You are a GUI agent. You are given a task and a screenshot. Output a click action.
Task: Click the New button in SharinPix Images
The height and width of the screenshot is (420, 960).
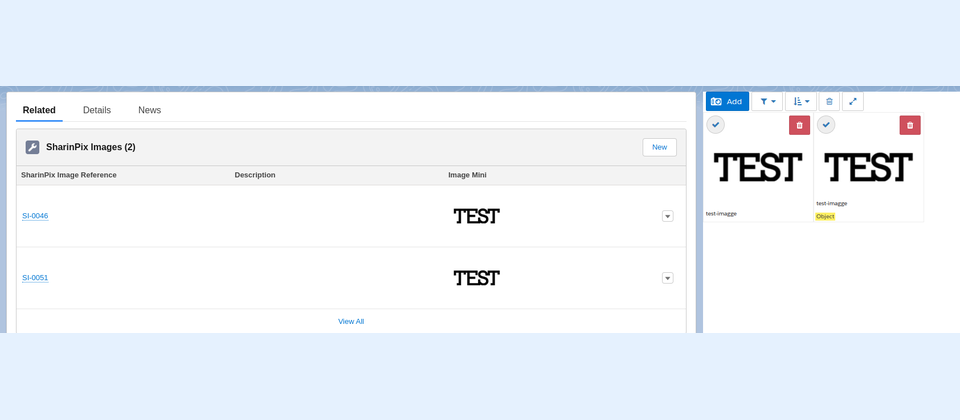pos(659,147)
